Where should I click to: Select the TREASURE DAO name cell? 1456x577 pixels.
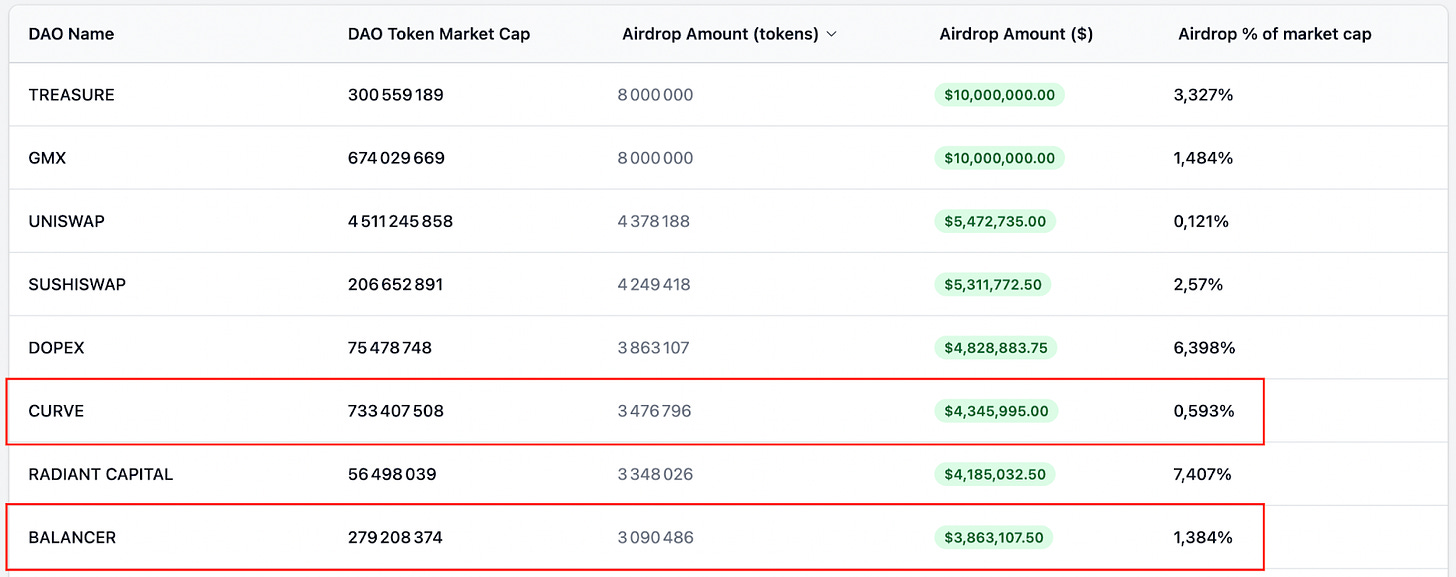tap(72, 95)
